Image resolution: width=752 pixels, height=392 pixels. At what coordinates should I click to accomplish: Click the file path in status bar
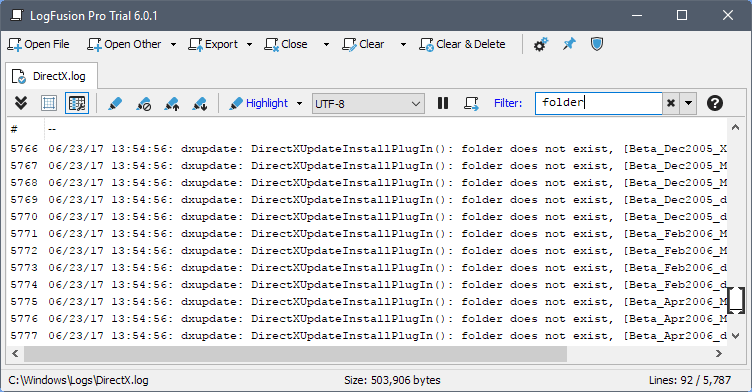pyautogui.click(x=78, y=380)
